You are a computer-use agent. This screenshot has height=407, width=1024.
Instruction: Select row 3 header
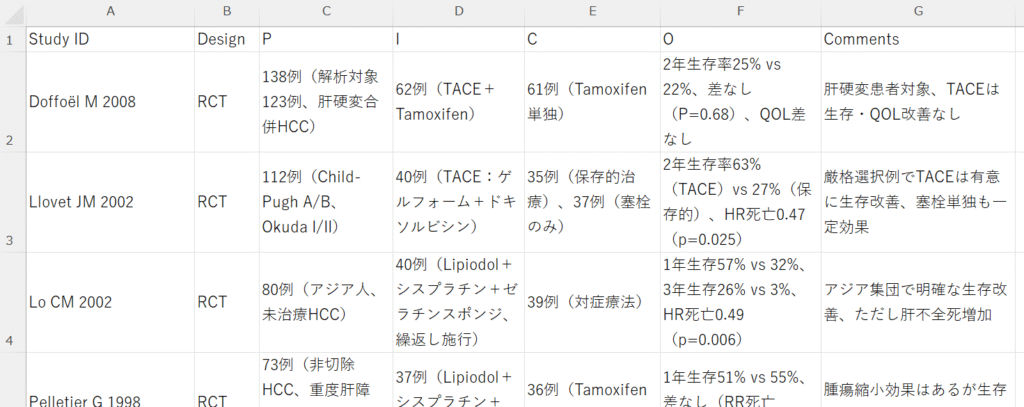click(11, 201)
